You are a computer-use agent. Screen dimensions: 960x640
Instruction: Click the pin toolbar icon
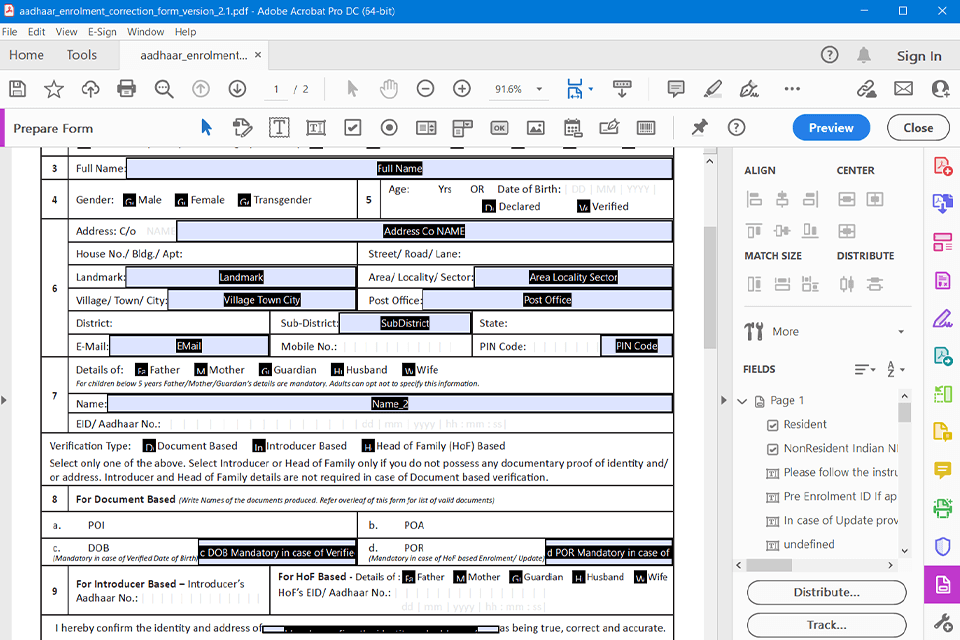pos(699,128)
